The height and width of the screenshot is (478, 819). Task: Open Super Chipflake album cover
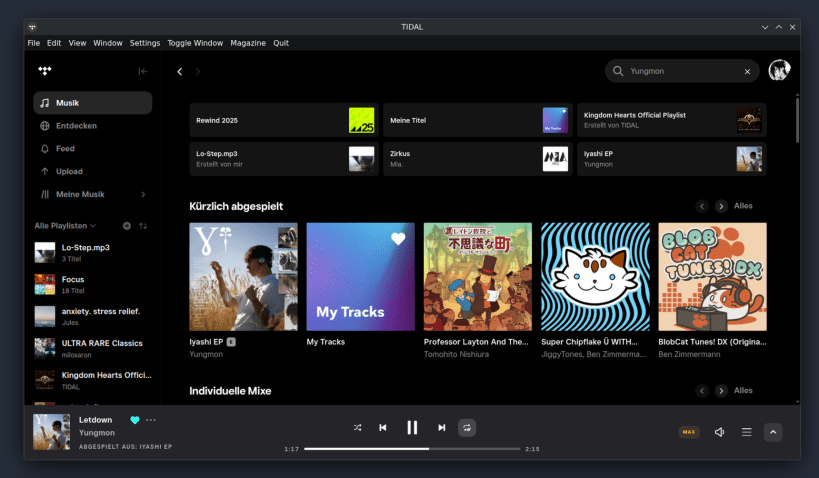coord(595,277)
